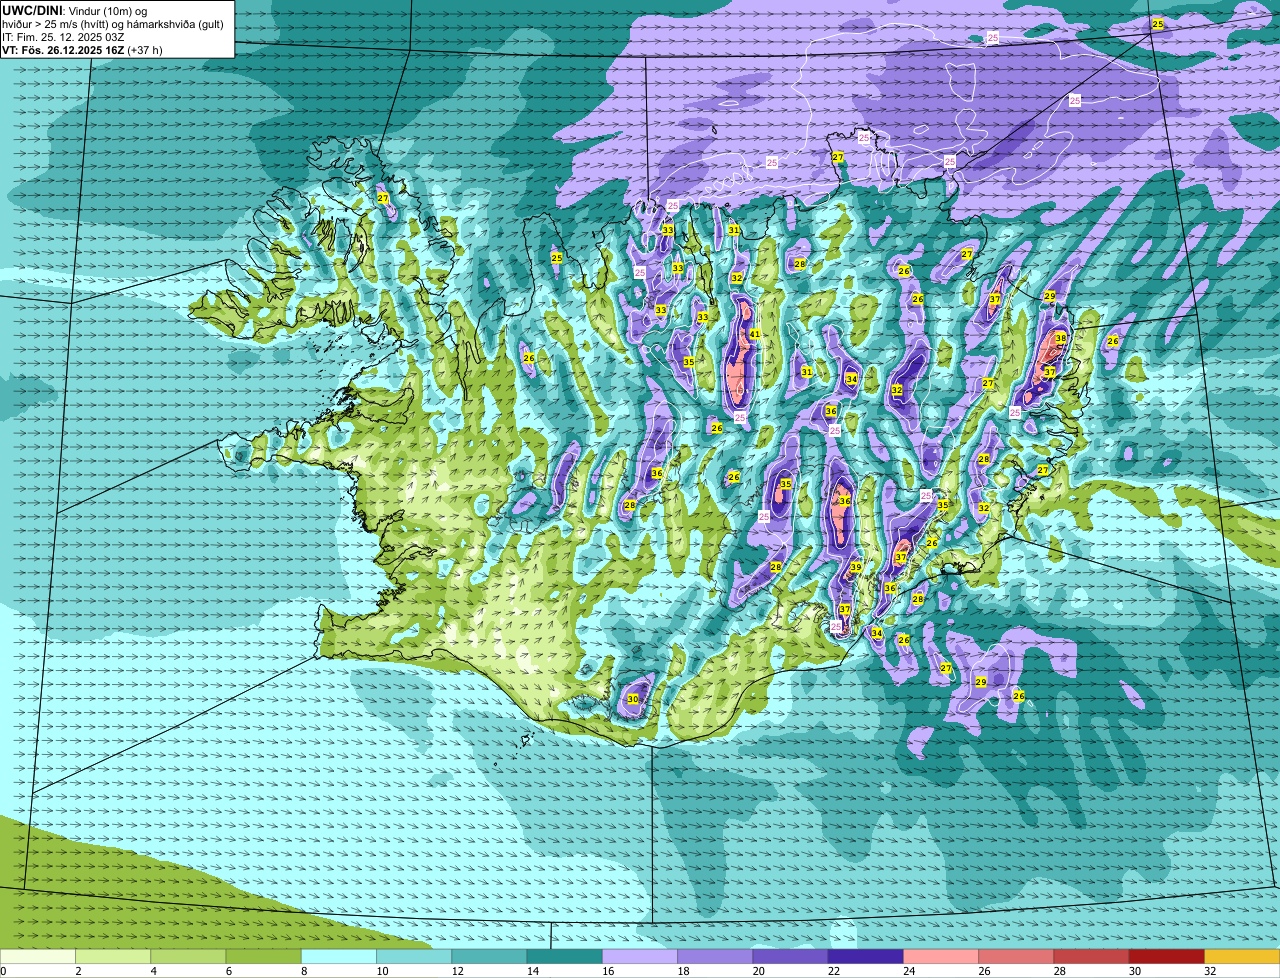The width and height of the screenshot is (1280, 978).
Task: Click the yellow gust label "39"
Action: [x=856, y=568]
